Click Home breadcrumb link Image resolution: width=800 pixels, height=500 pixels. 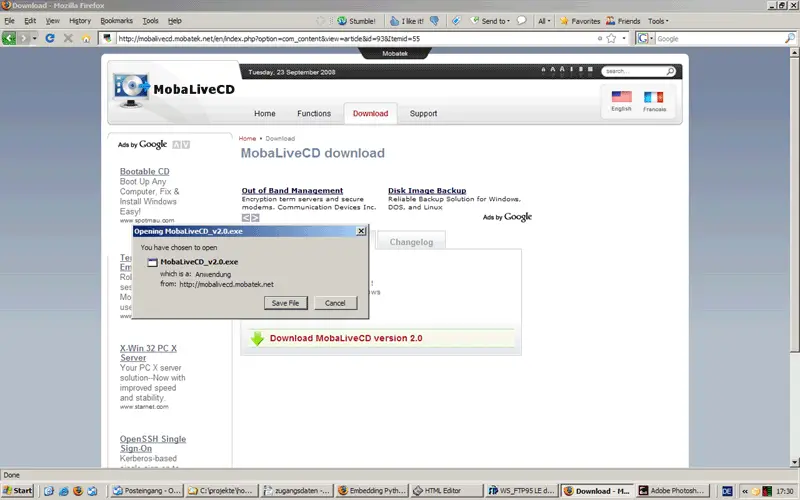coord(247,138)
